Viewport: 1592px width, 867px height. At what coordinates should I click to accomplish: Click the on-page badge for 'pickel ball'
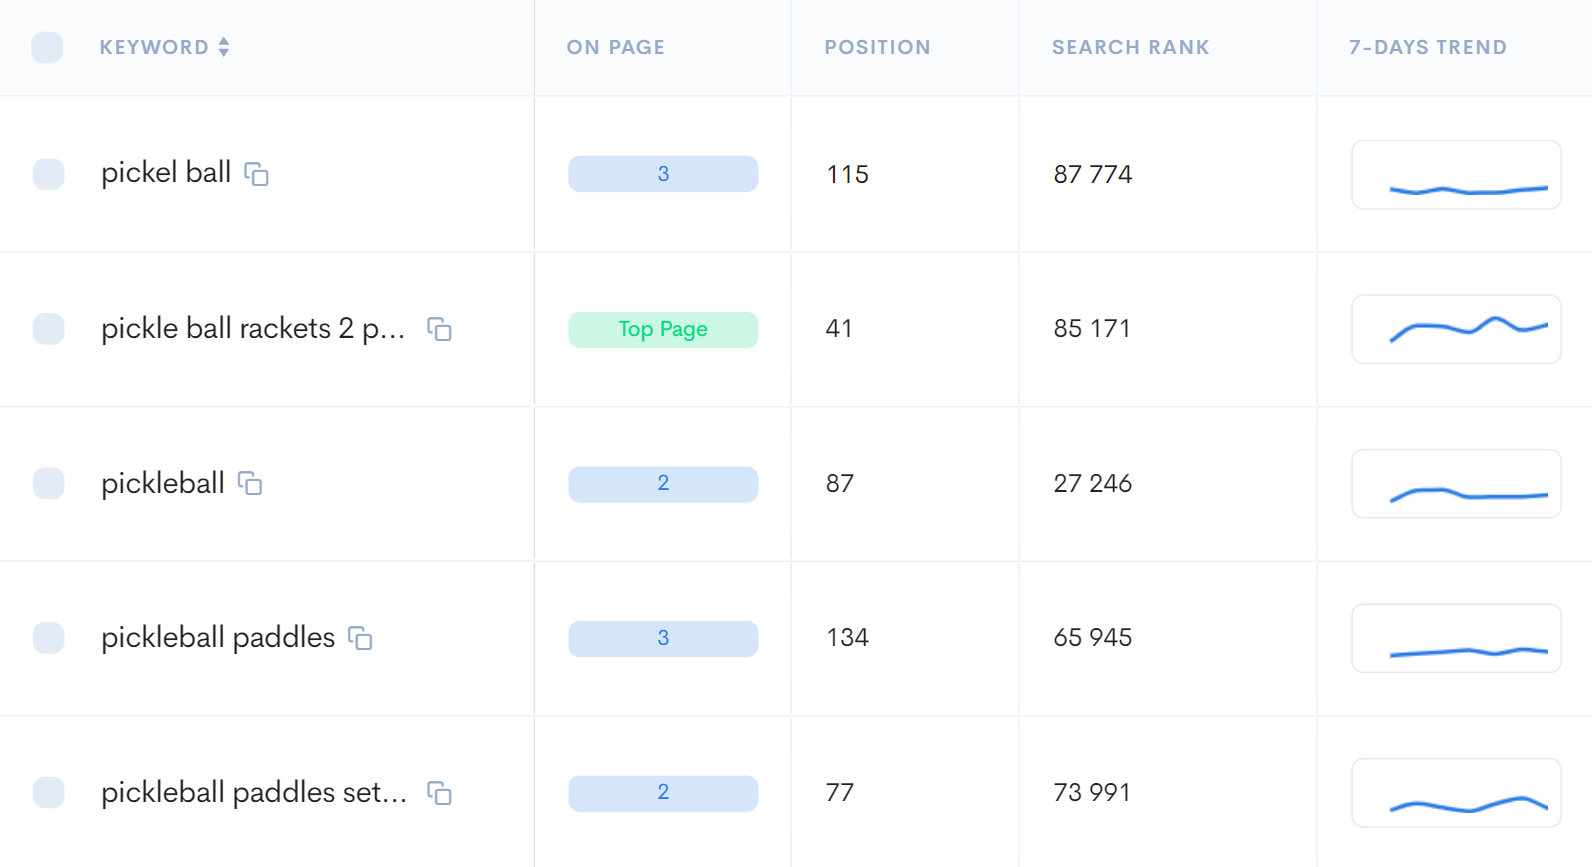[x=663, y=174]
